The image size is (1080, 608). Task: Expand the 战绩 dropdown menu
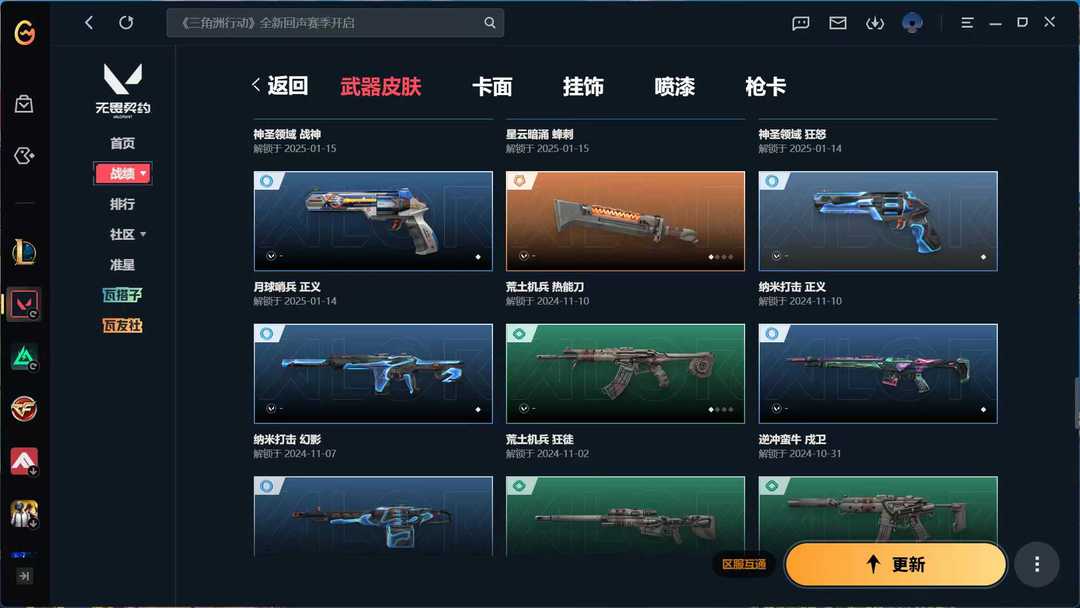(x=123, y=174)
